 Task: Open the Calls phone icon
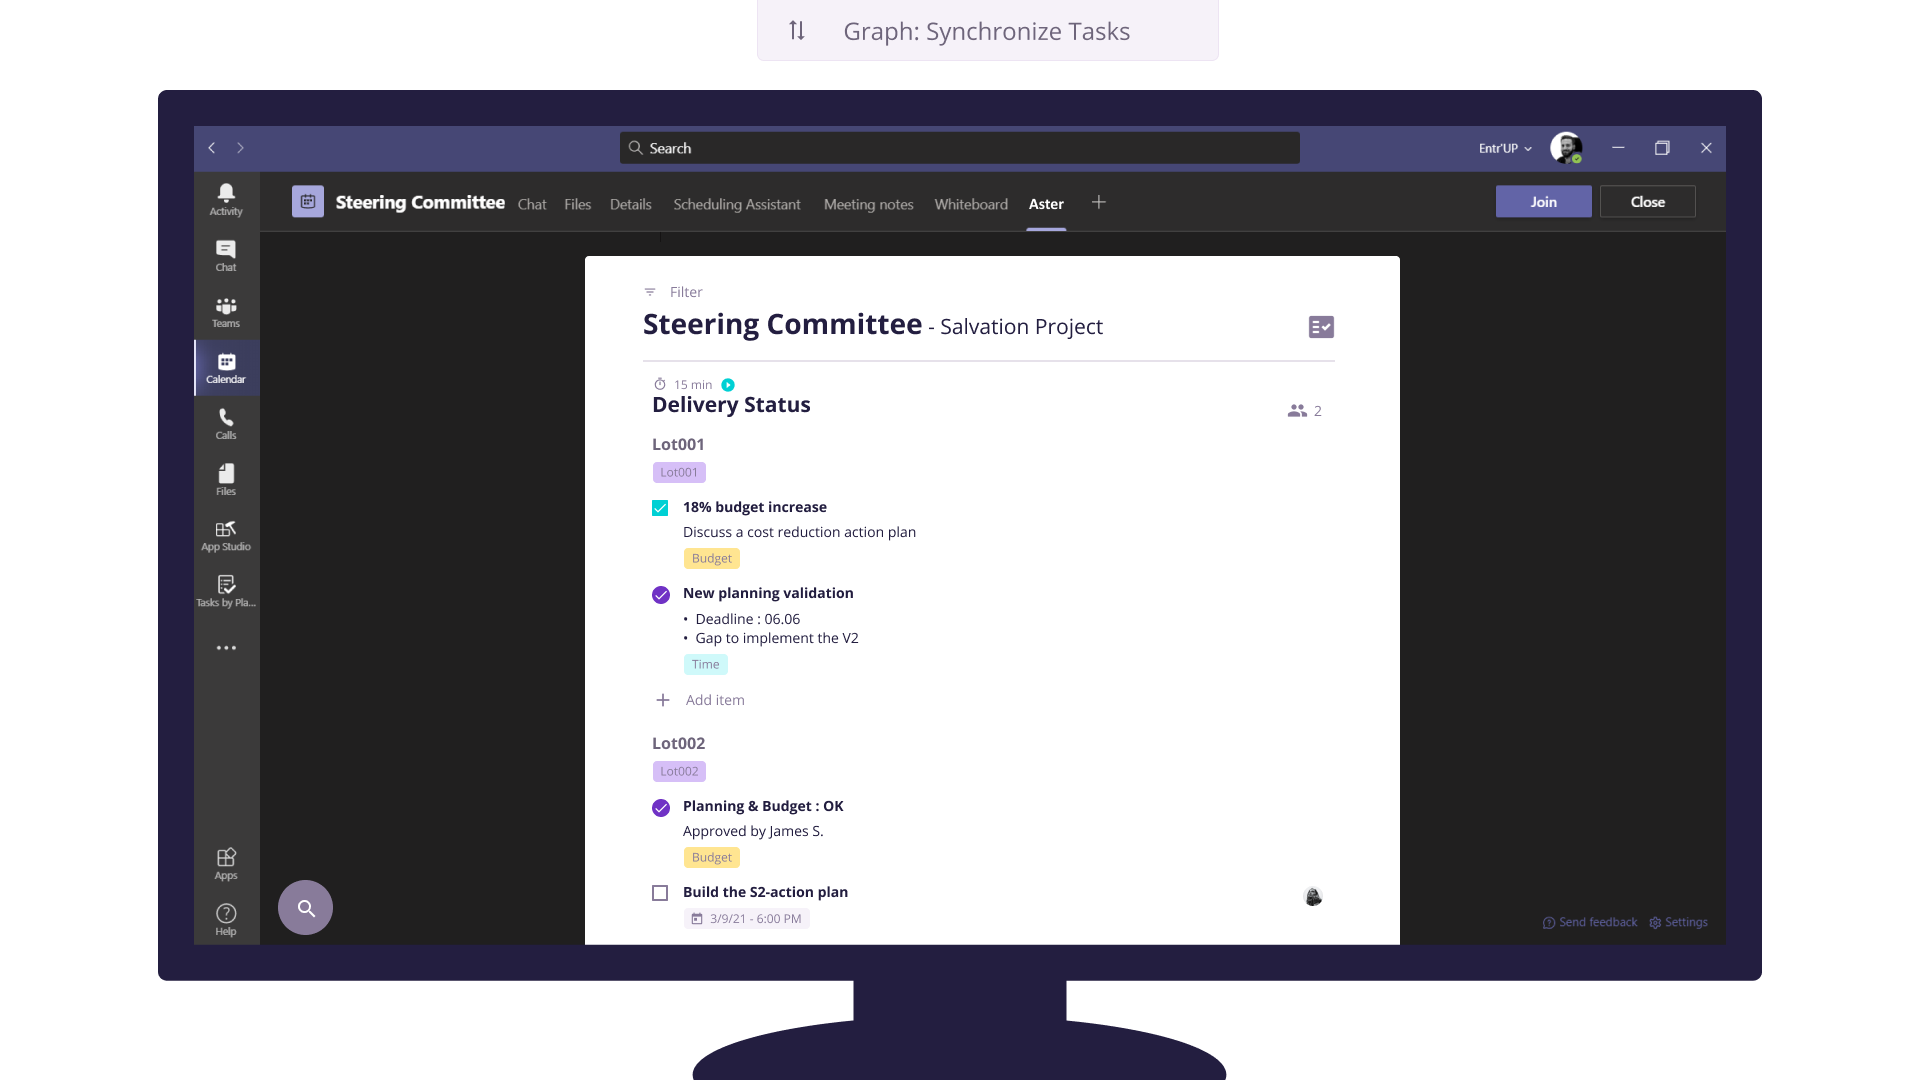pyautogui.click(x=226, y=423)
